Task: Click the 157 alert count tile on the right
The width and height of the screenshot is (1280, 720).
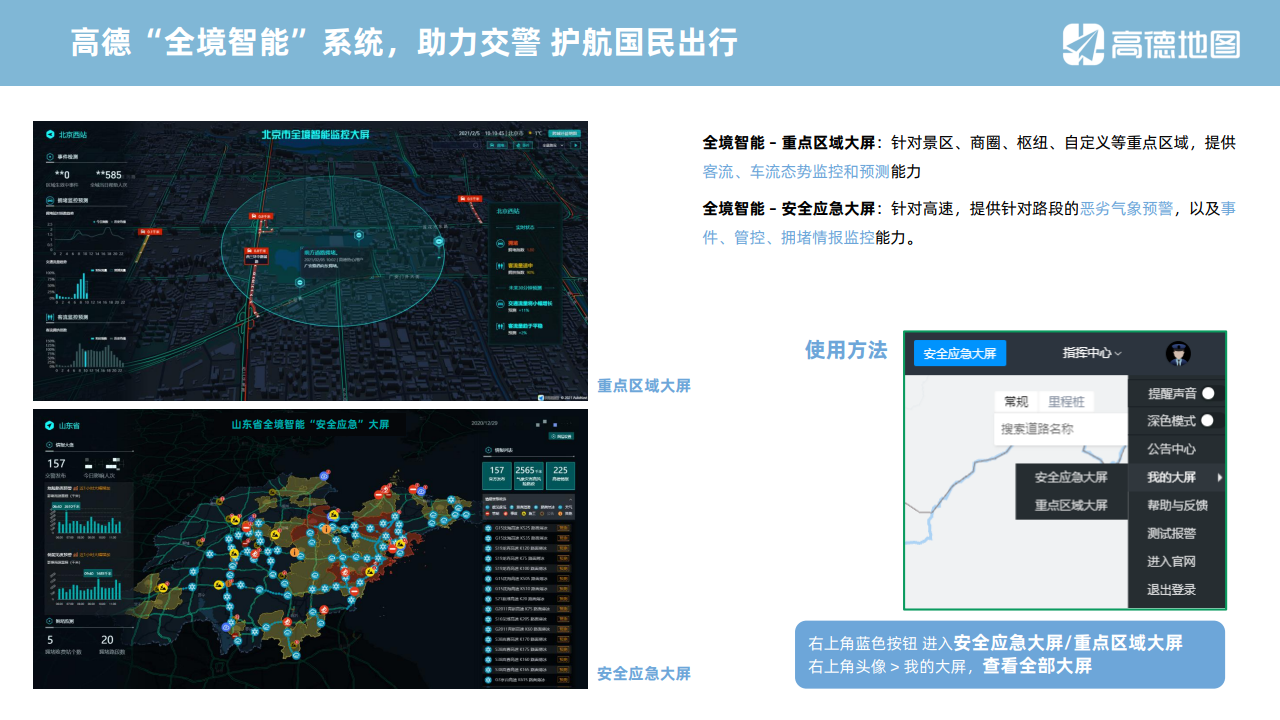Action: (x=497, y=475)
